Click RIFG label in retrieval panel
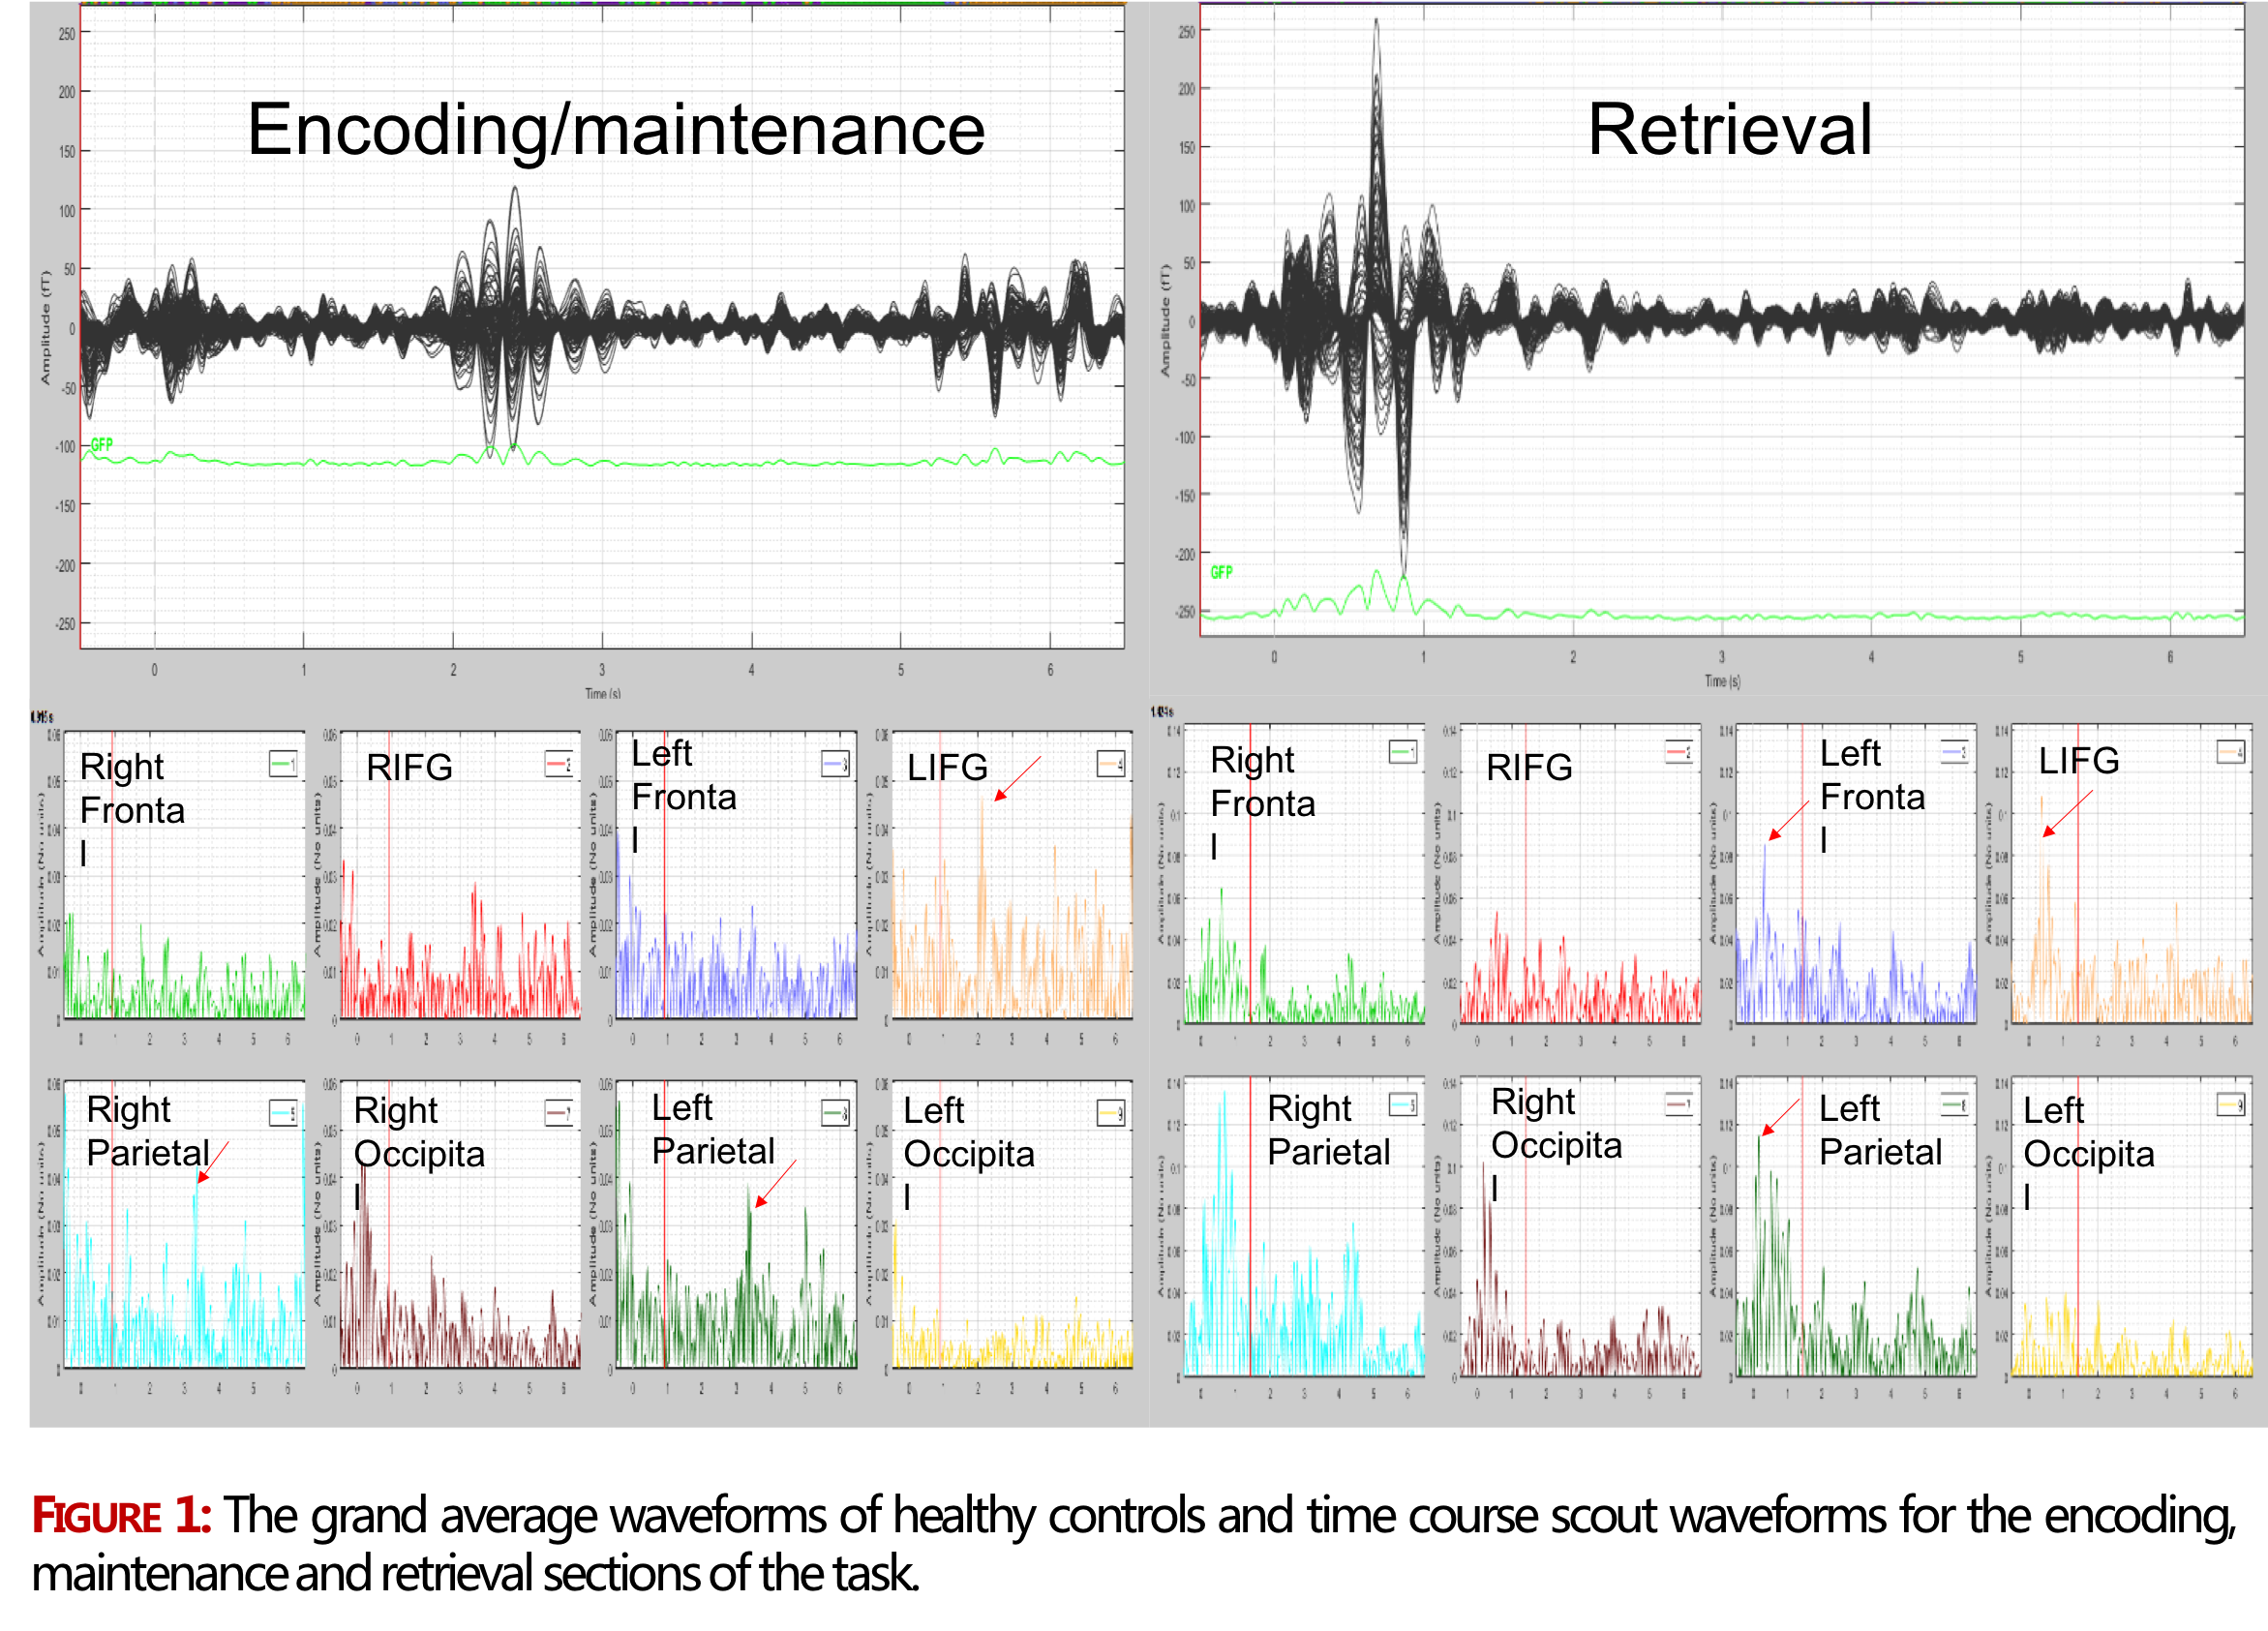The image size is (2268, 1631). (x=1529, y=767)
